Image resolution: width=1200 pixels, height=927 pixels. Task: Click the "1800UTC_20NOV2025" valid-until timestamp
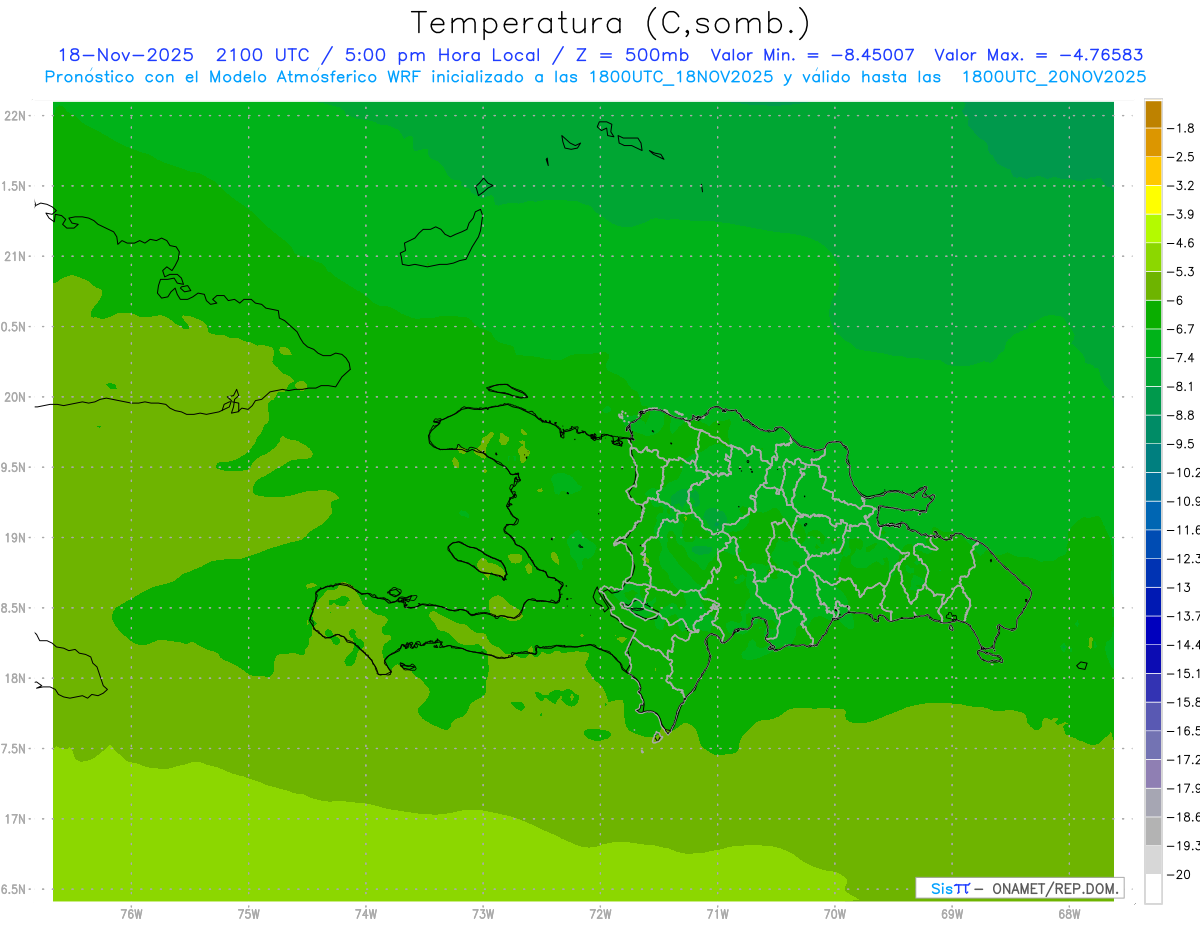[x=1053, y=77]
